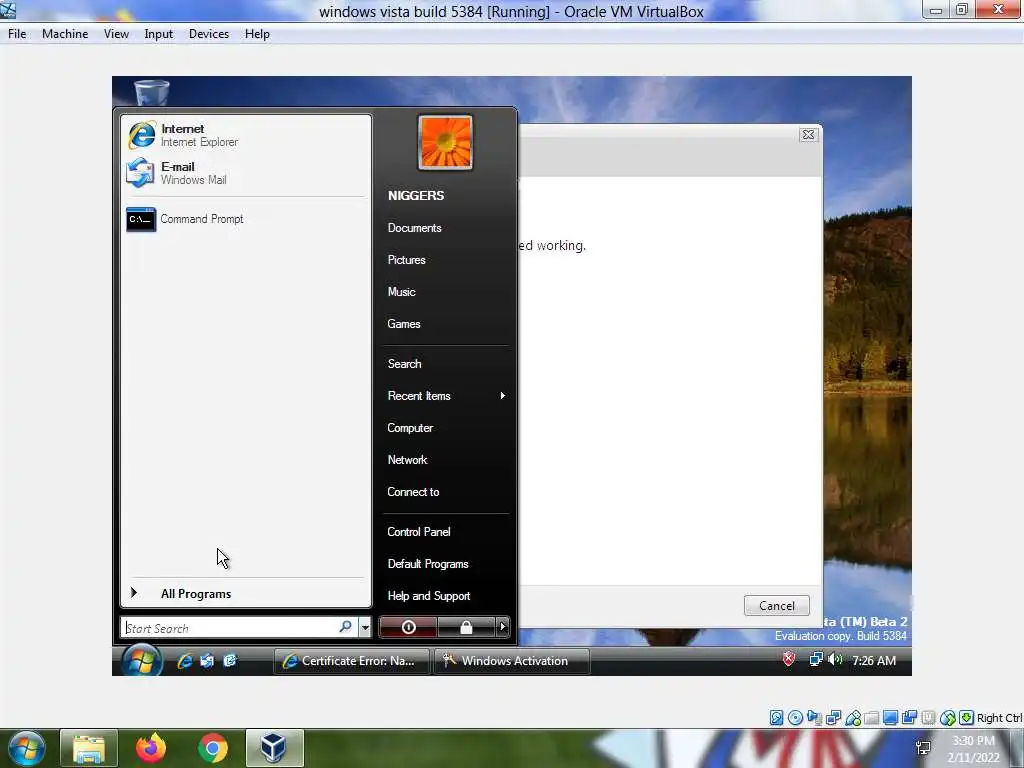Image resolution: width=1024 pixels, height=768 pixels.
Task: Click the Start menu power button
Action: point(408,627)
